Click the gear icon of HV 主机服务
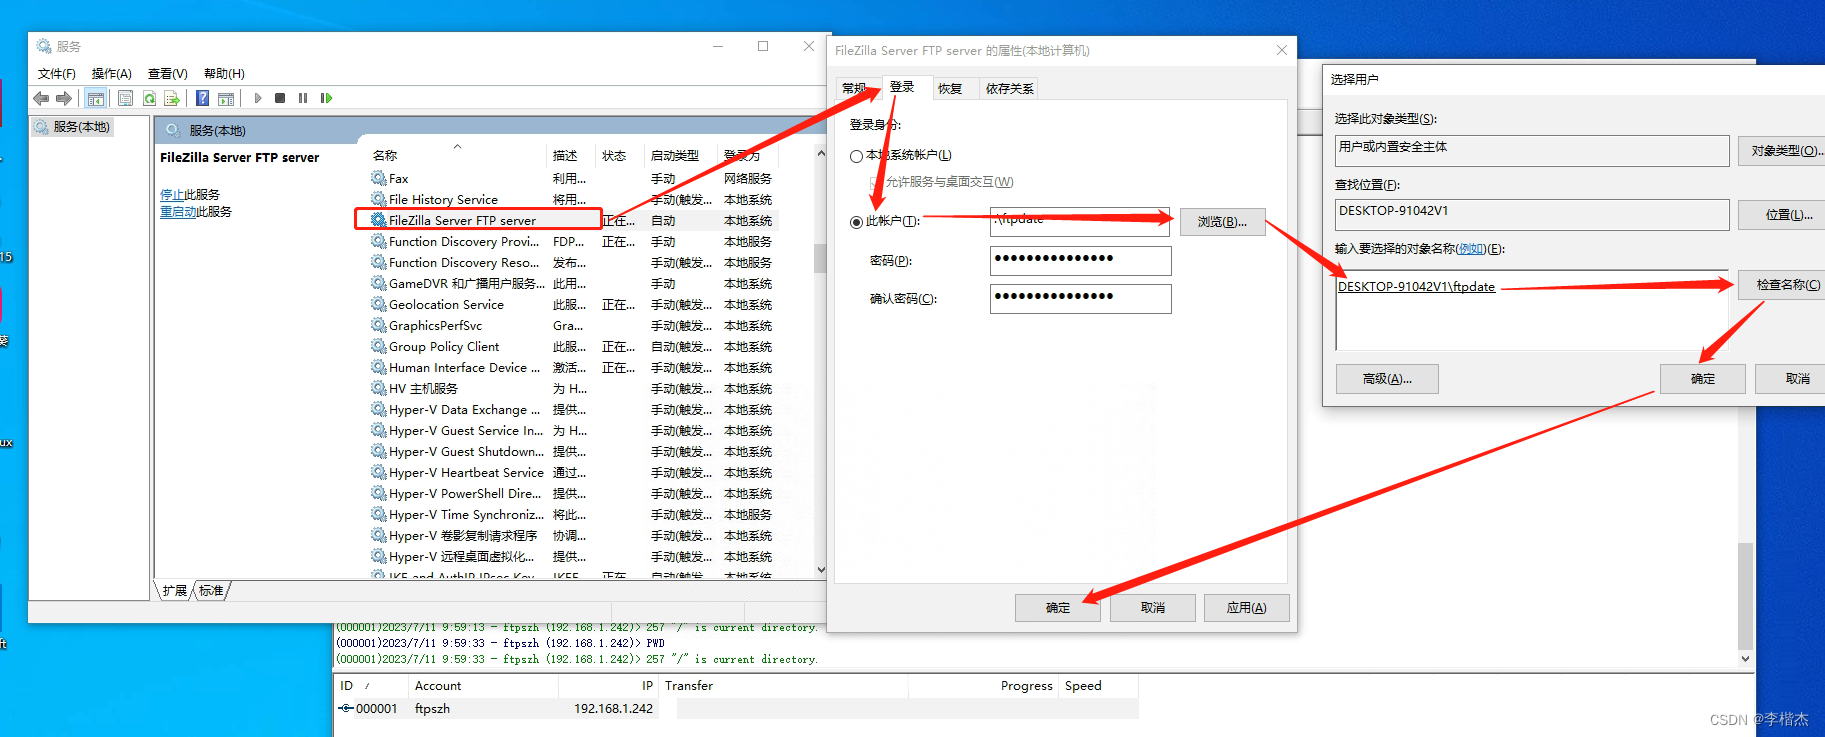 (378, 388)
